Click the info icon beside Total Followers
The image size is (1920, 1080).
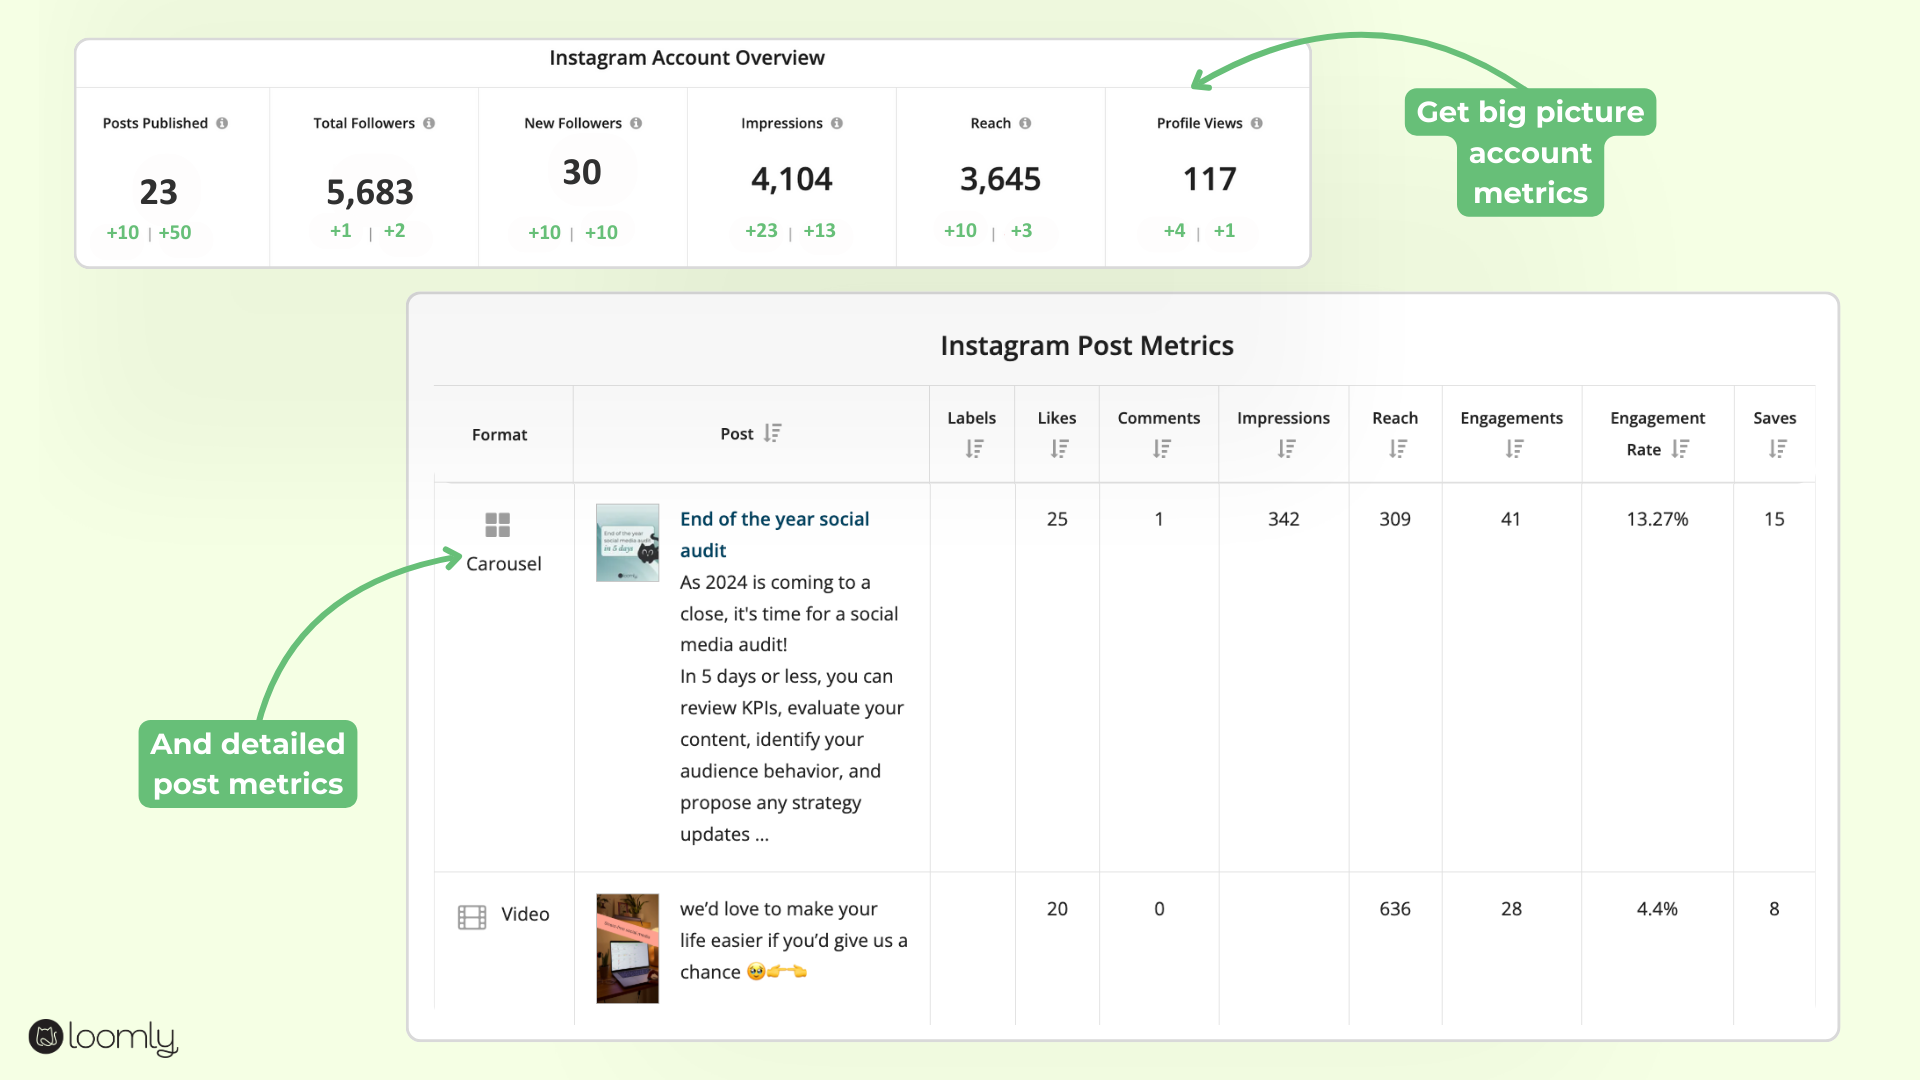click(429, 123)
